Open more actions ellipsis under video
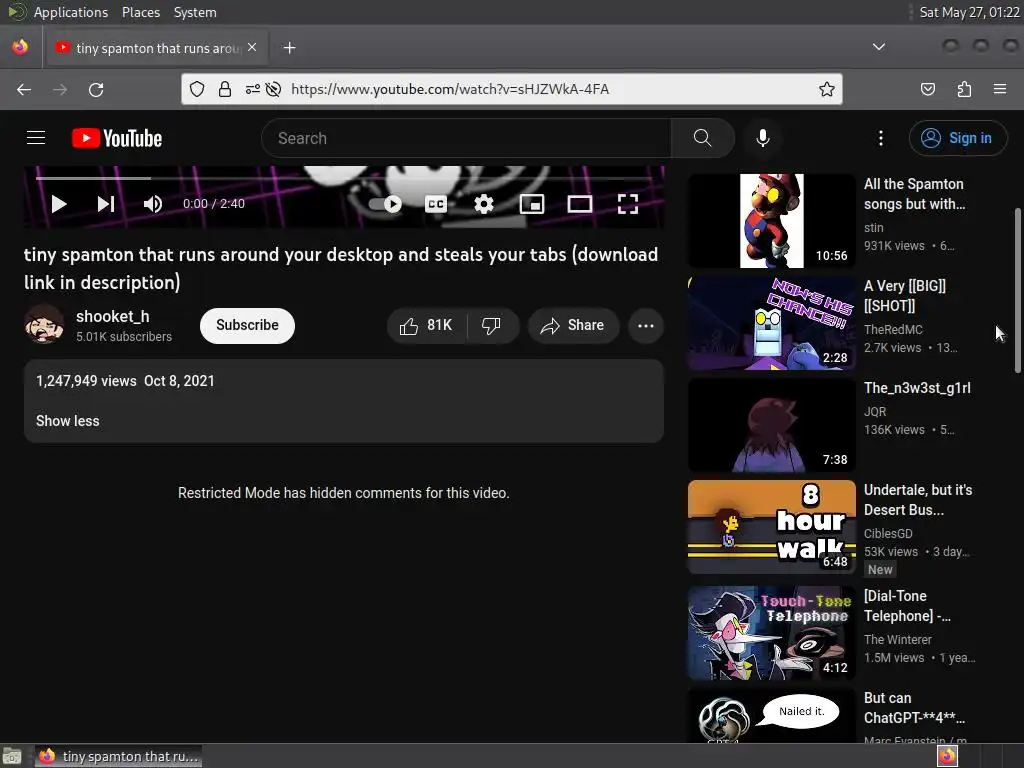 646,325
